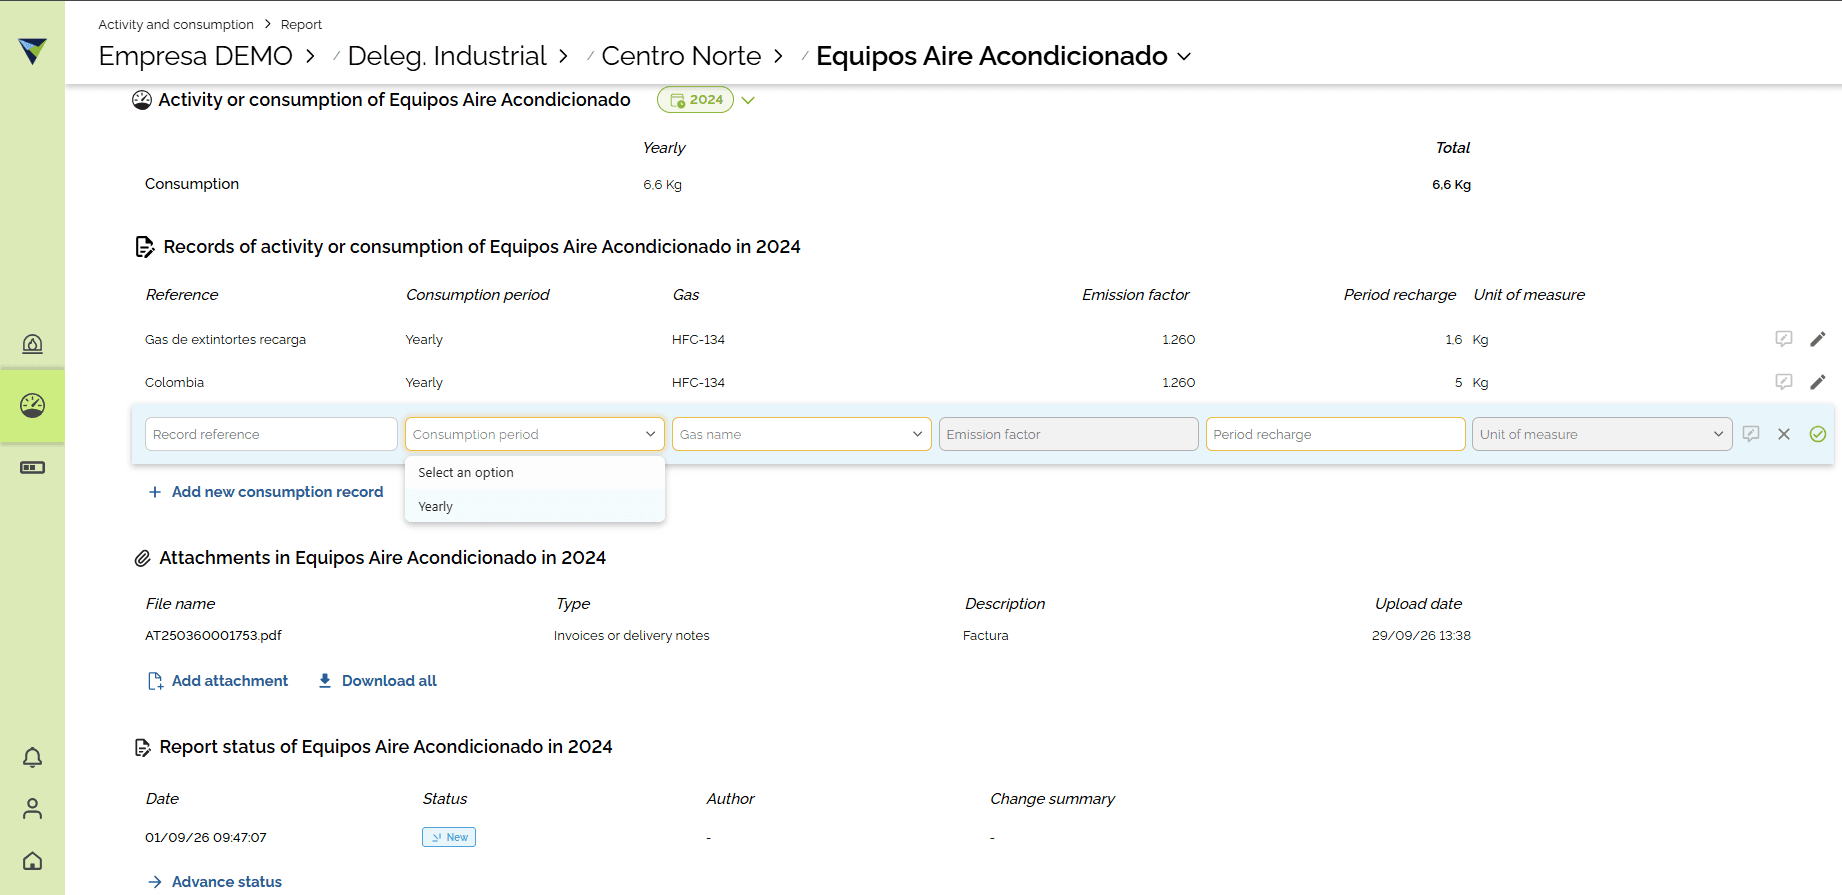
Task: Click the Empresa DEMO breadcrumb chevron
Action: pyautogui.click(x=310, y=57)
